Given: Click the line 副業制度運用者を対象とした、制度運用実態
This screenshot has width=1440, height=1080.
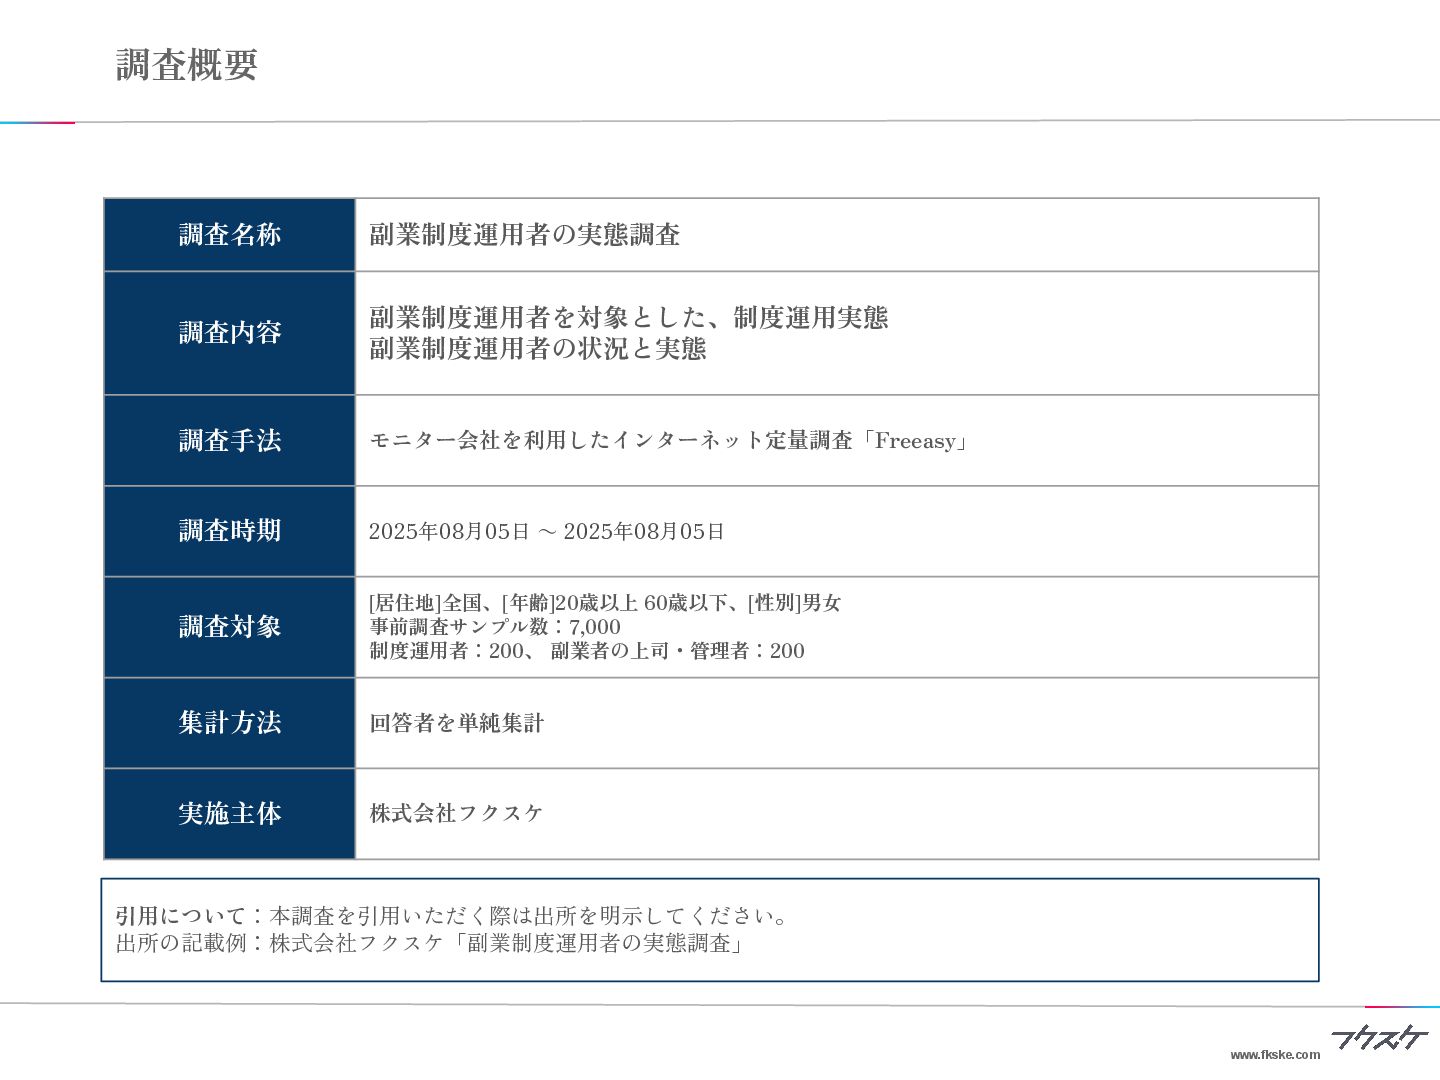Looking at the screenshot, I should pos(629,318).
